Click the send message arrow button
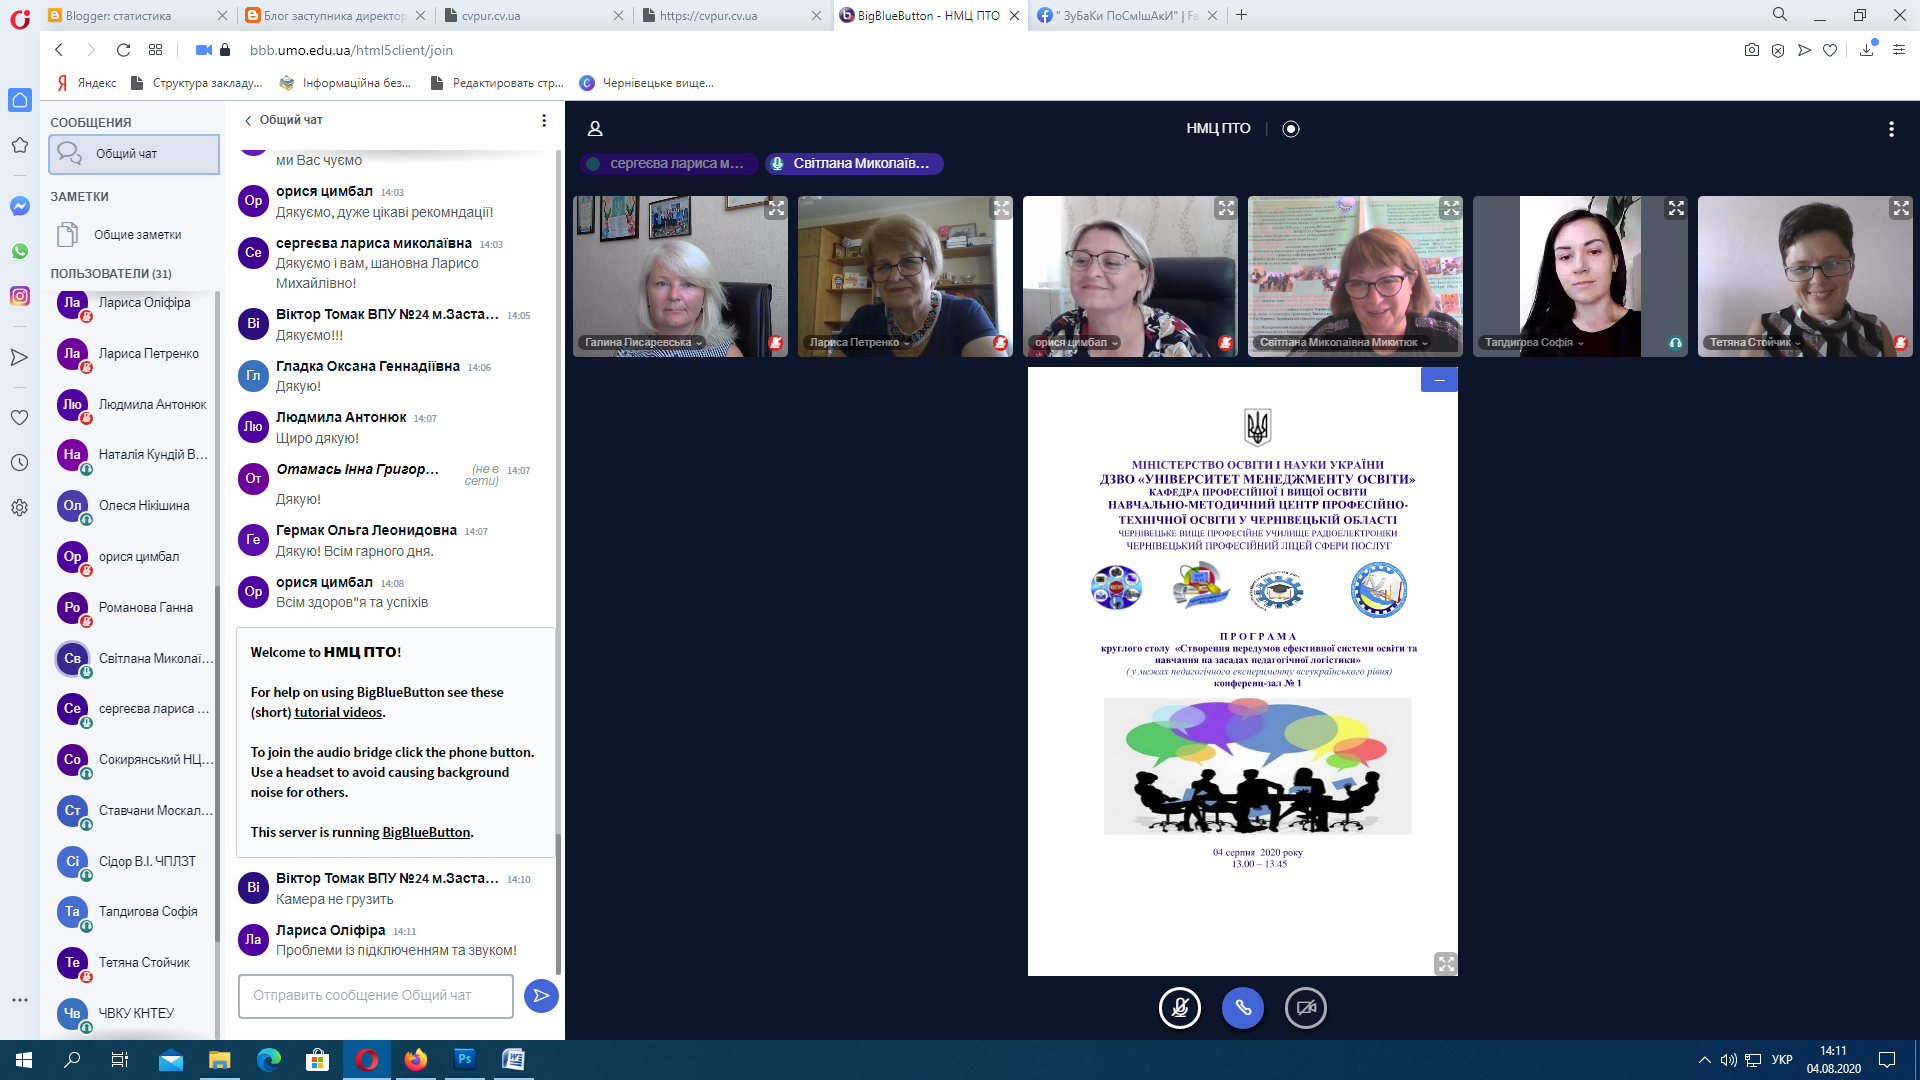 [x=541, y=995]
